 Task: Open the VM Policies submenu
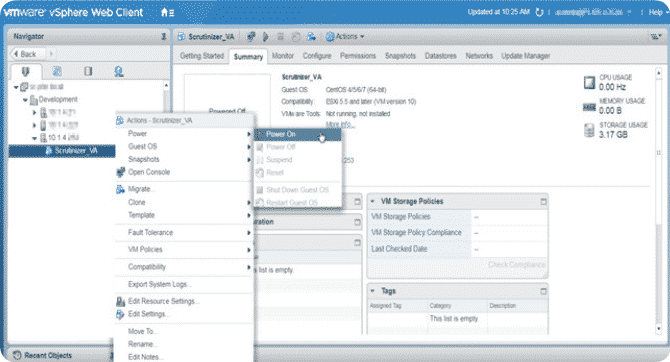(184, 250)
